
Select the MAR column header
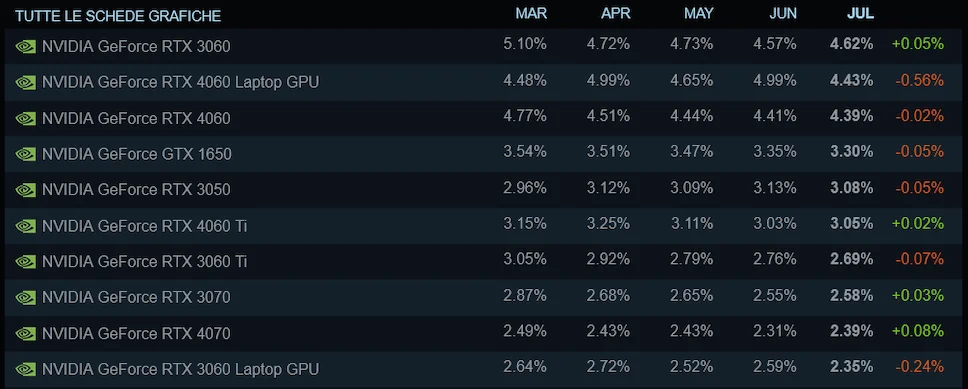click(531, 14)
